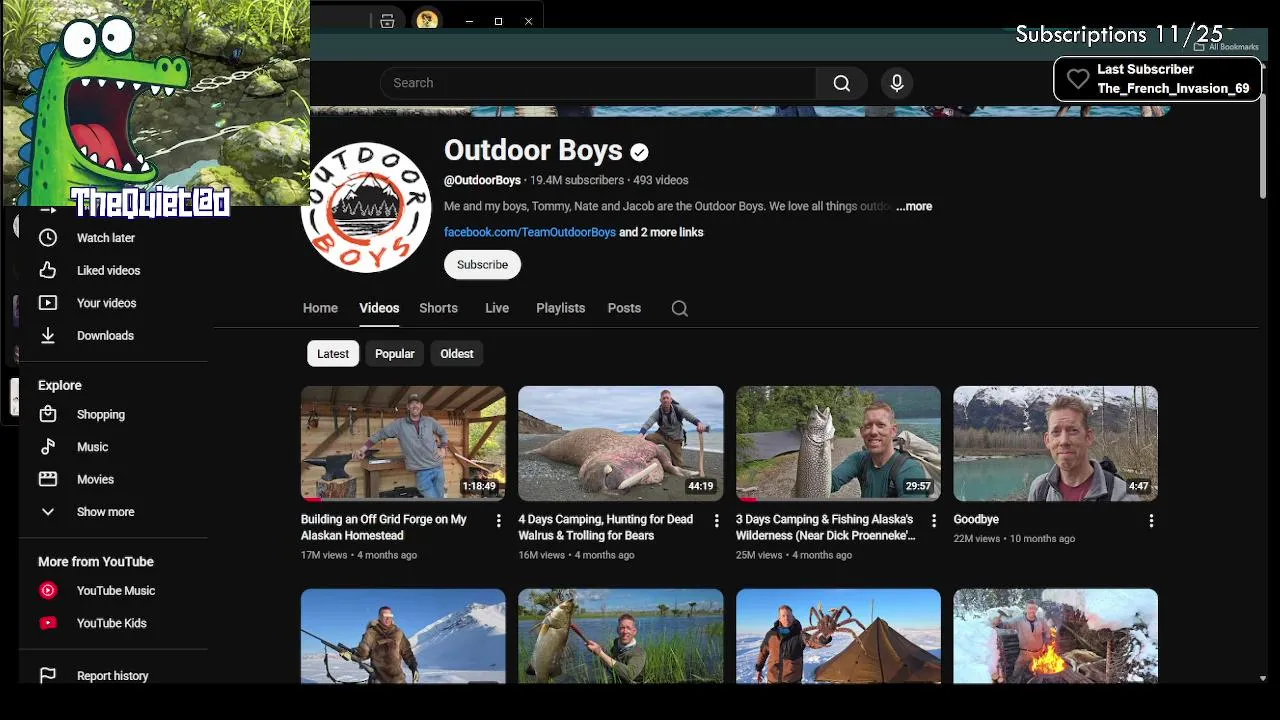Click the @OutdoorBoys handle
Viewport: 1280px width, 720px height.
tap(482, 180)
